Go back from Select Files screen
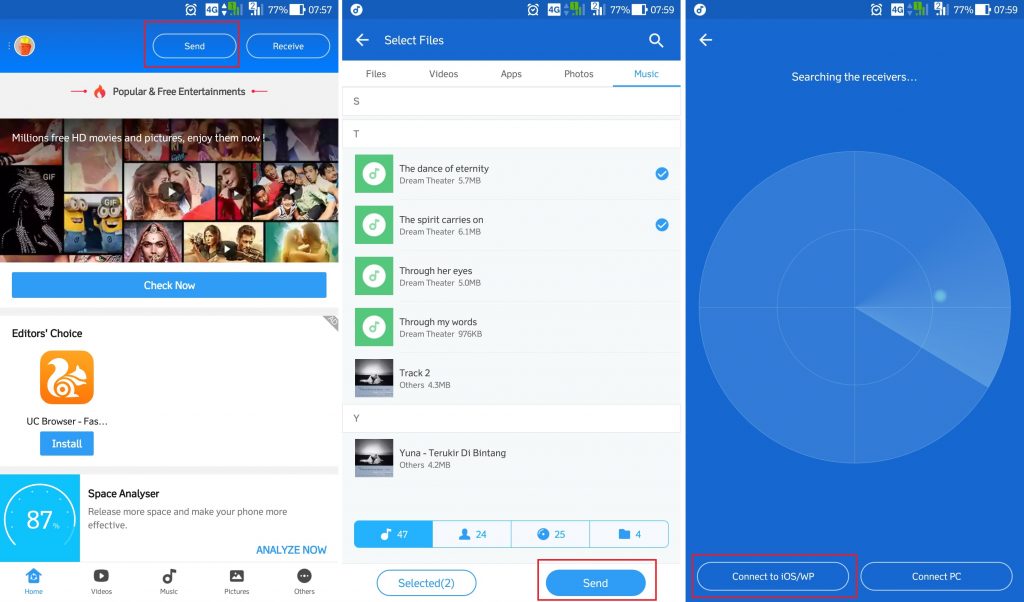Screen dimensions: 1024x602 [362, 40]
